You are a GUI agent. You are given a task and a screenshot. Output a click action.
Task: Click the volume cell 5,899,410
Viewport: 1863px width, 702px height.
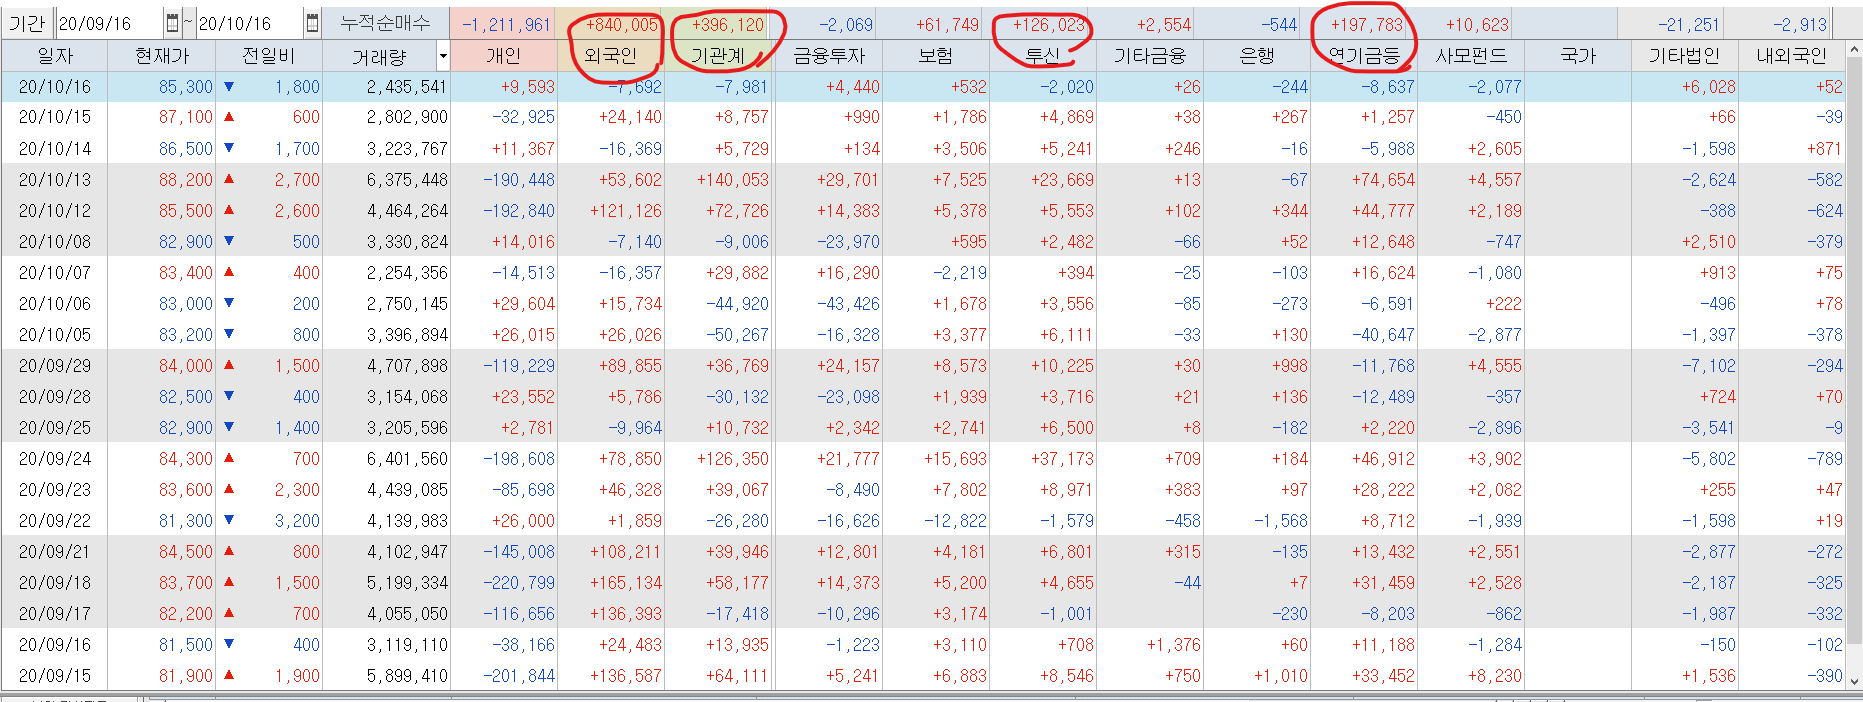point(407,676)
